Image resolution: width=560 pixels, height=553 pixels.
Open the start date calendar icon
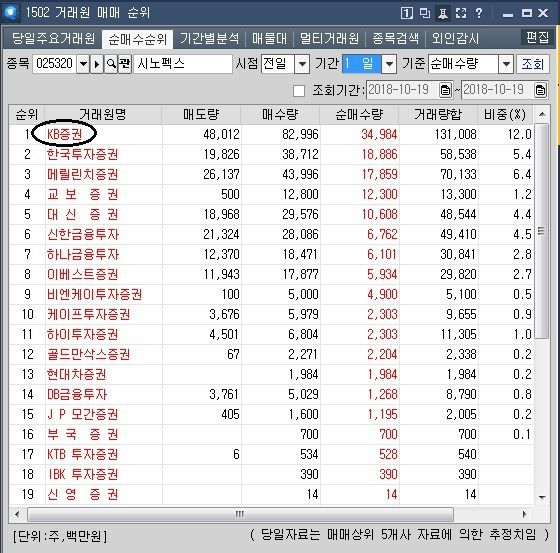tap(445, 90)
